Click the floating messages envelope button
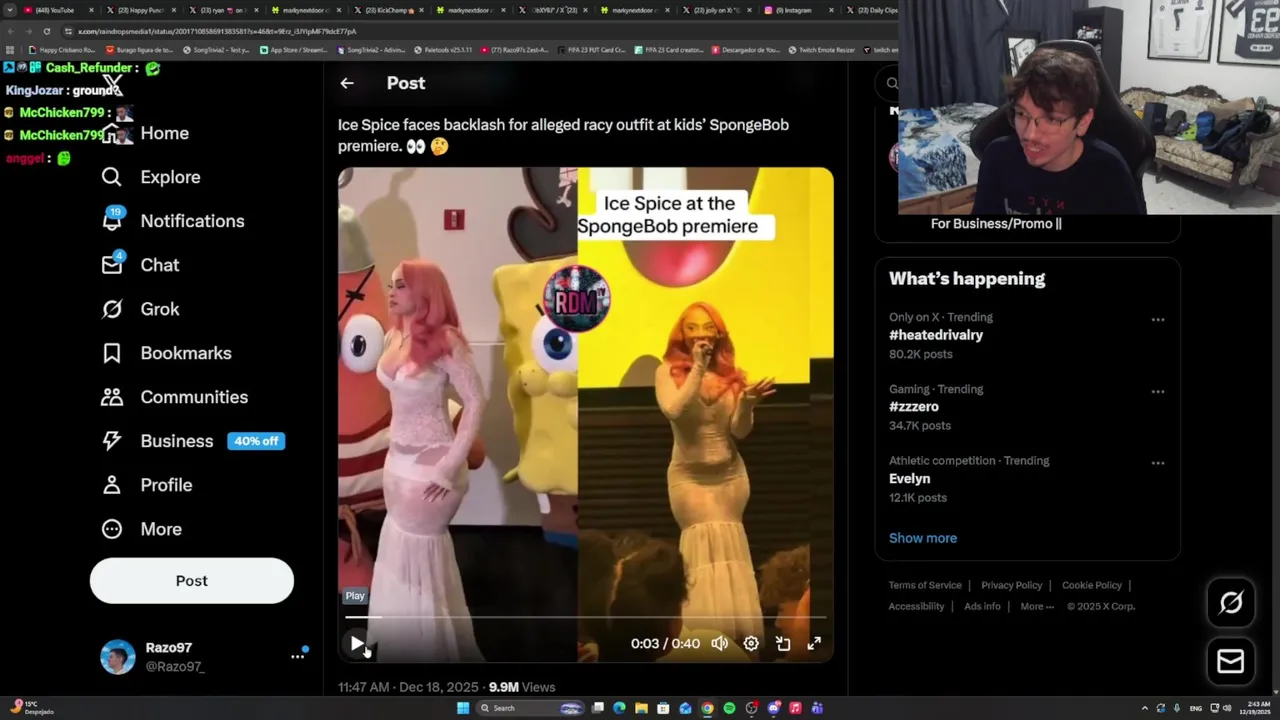 pos(1231,661)
